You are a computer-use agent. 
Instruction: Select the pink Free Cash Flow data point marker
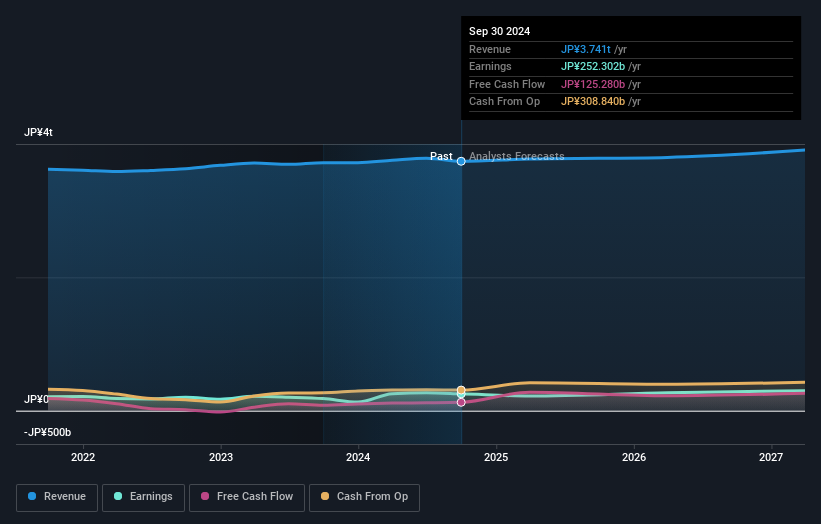coord(461,402)
